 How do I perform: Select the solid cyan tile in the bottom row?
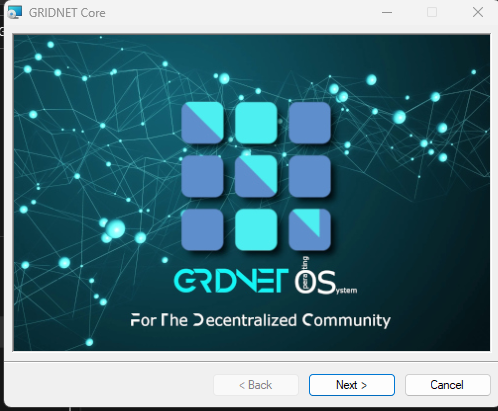coord(256,230)
